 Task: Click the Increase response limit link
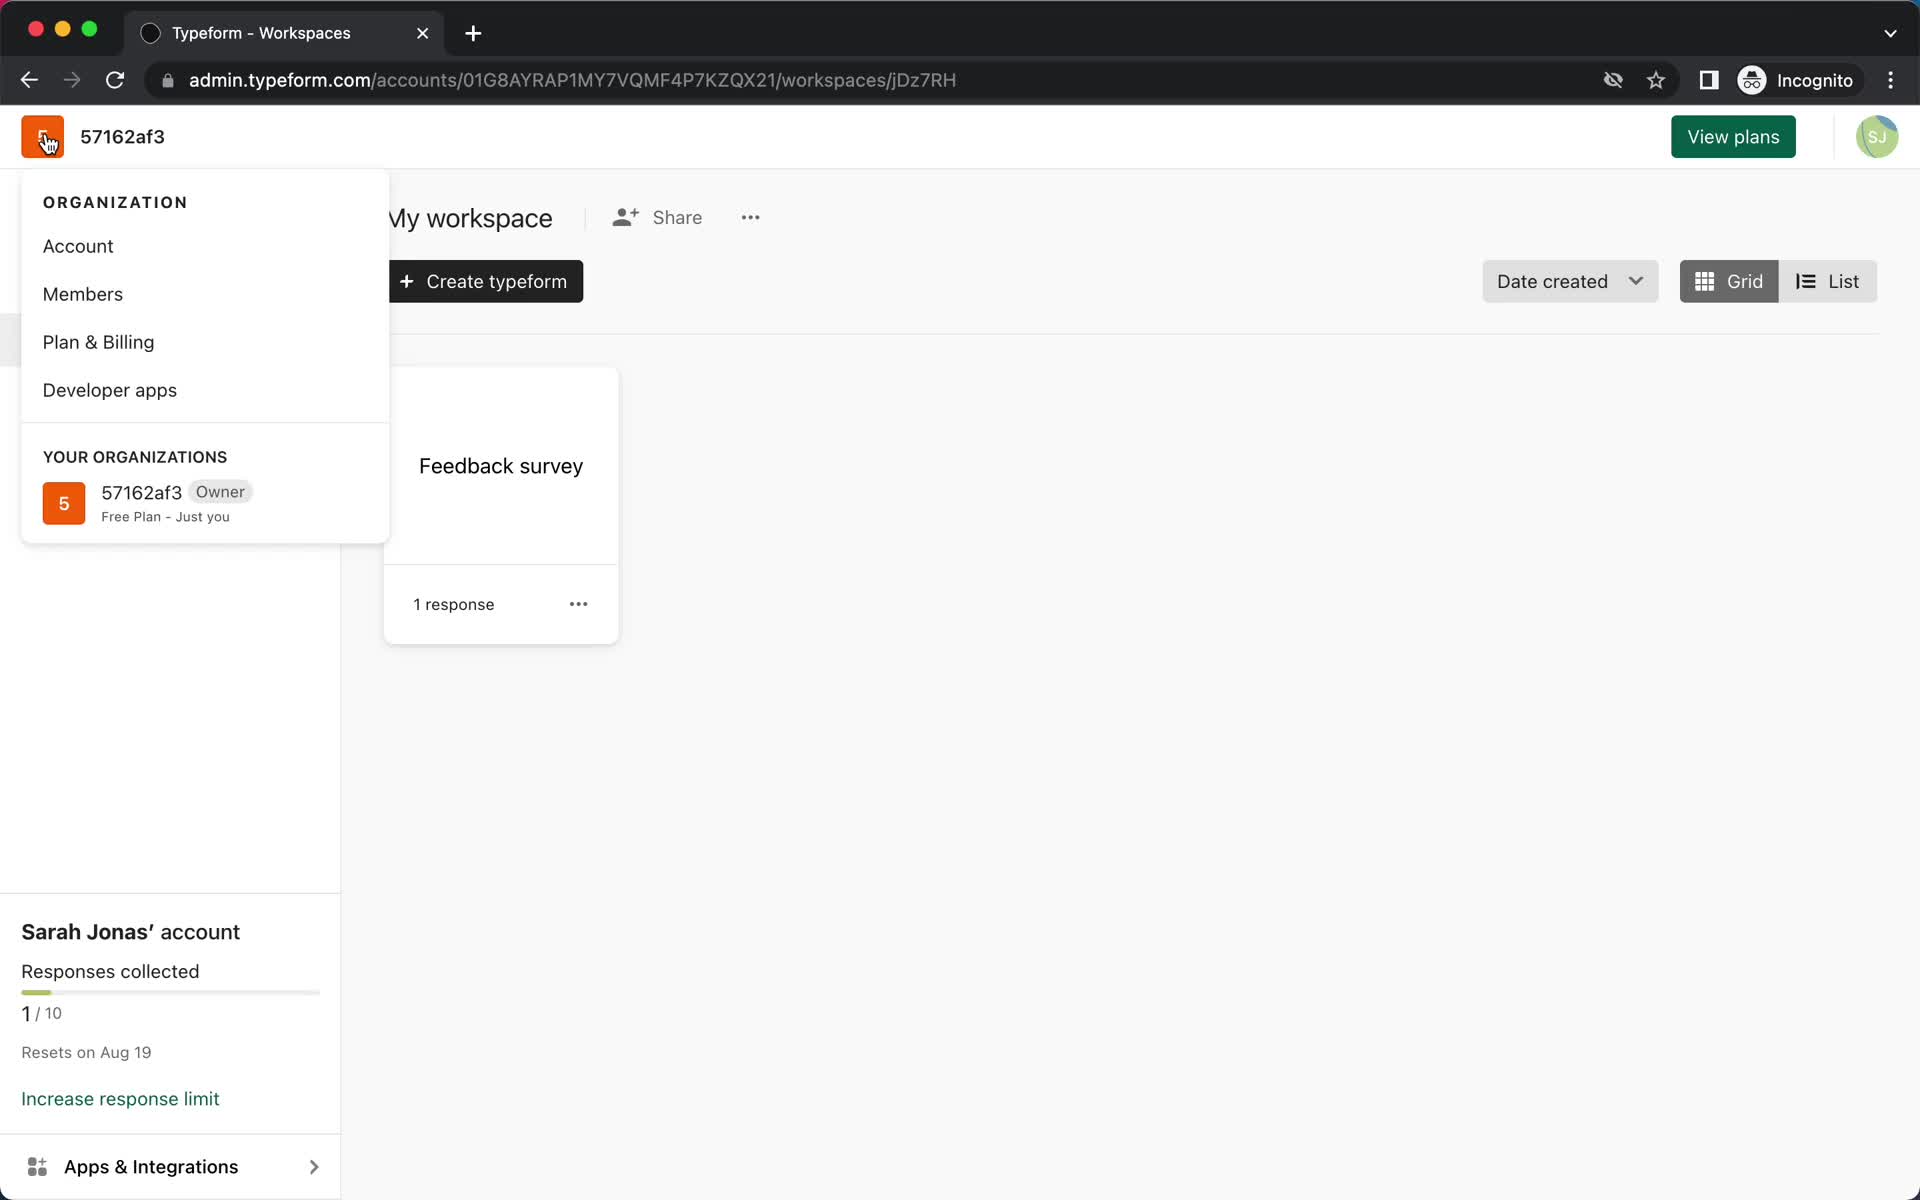click(x=120, y=1098)
